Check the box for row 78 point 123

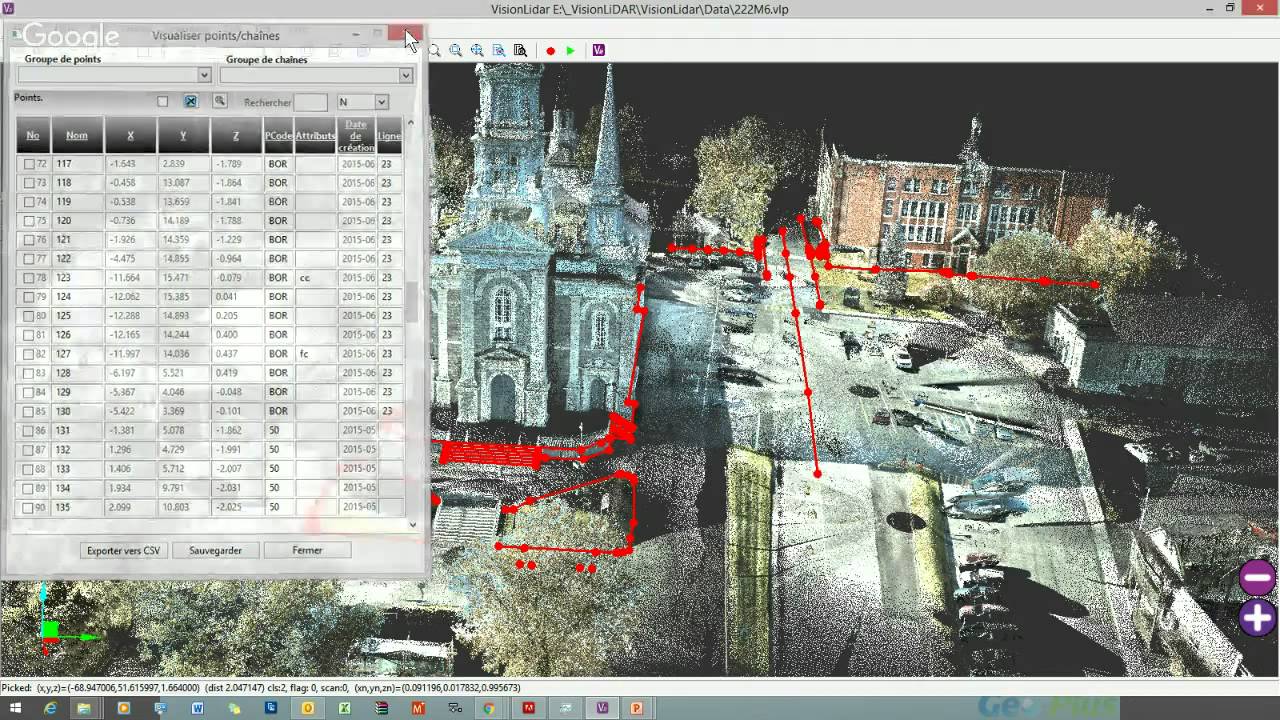29,278
